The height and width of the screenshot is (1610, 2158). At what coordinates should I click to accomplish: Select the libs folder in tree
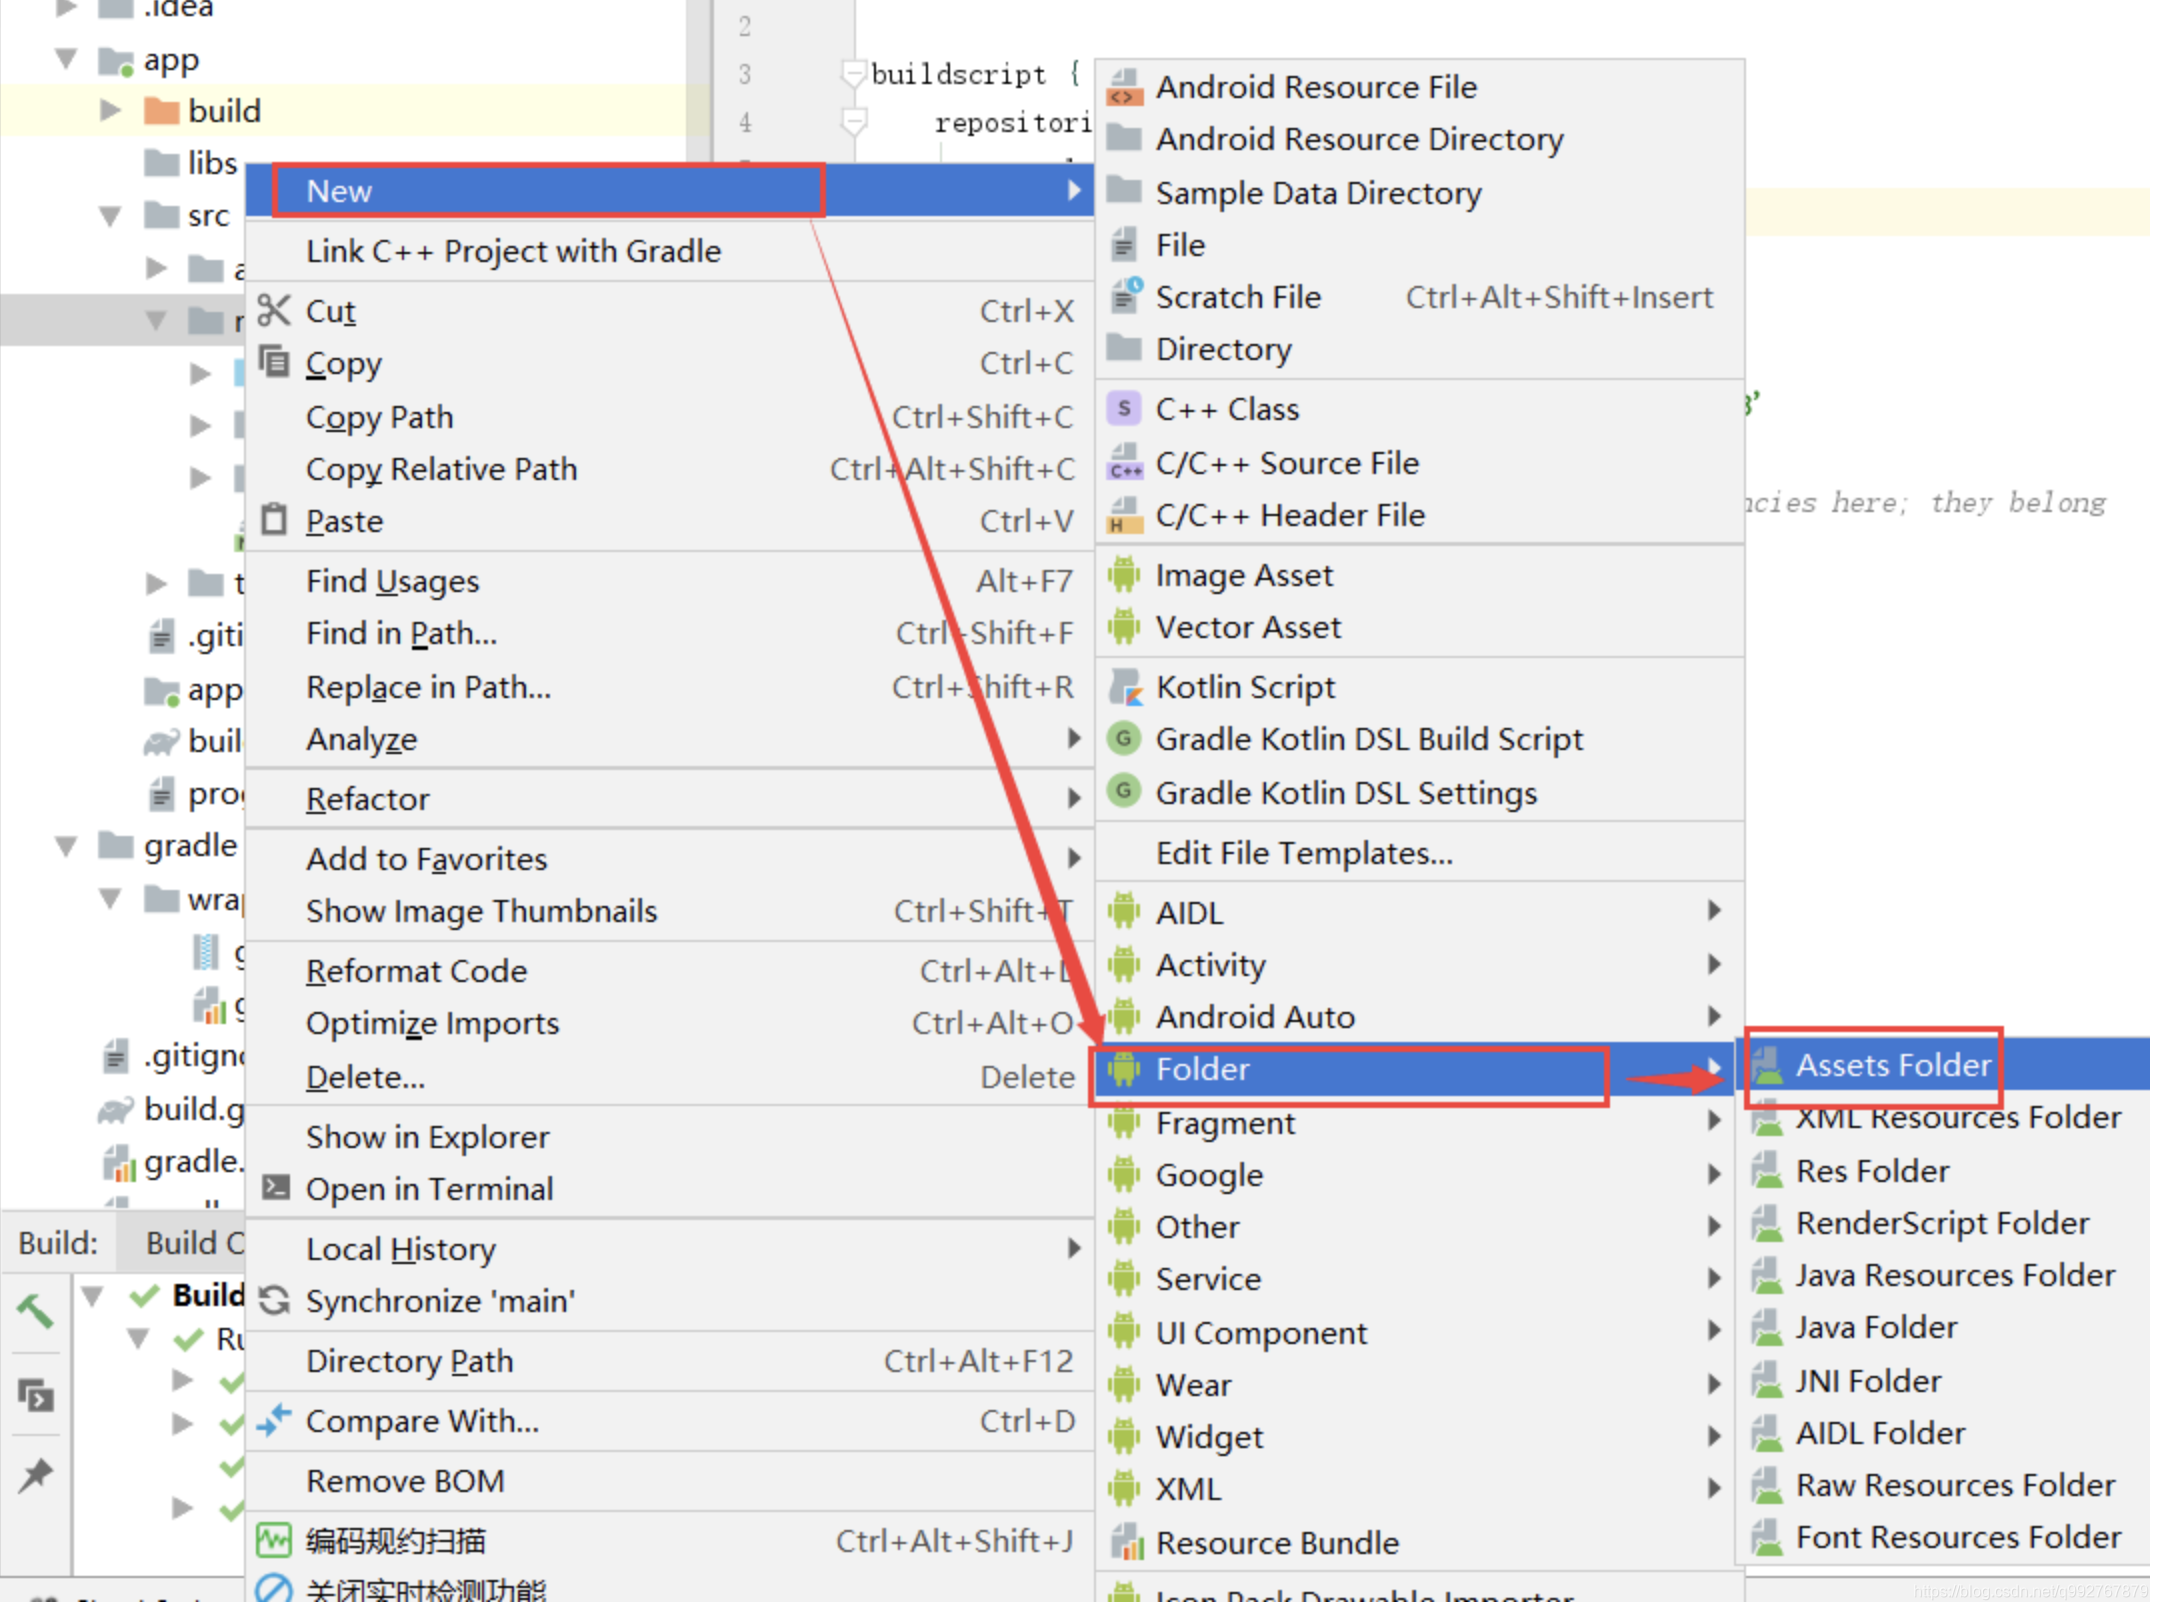point(211,163)
